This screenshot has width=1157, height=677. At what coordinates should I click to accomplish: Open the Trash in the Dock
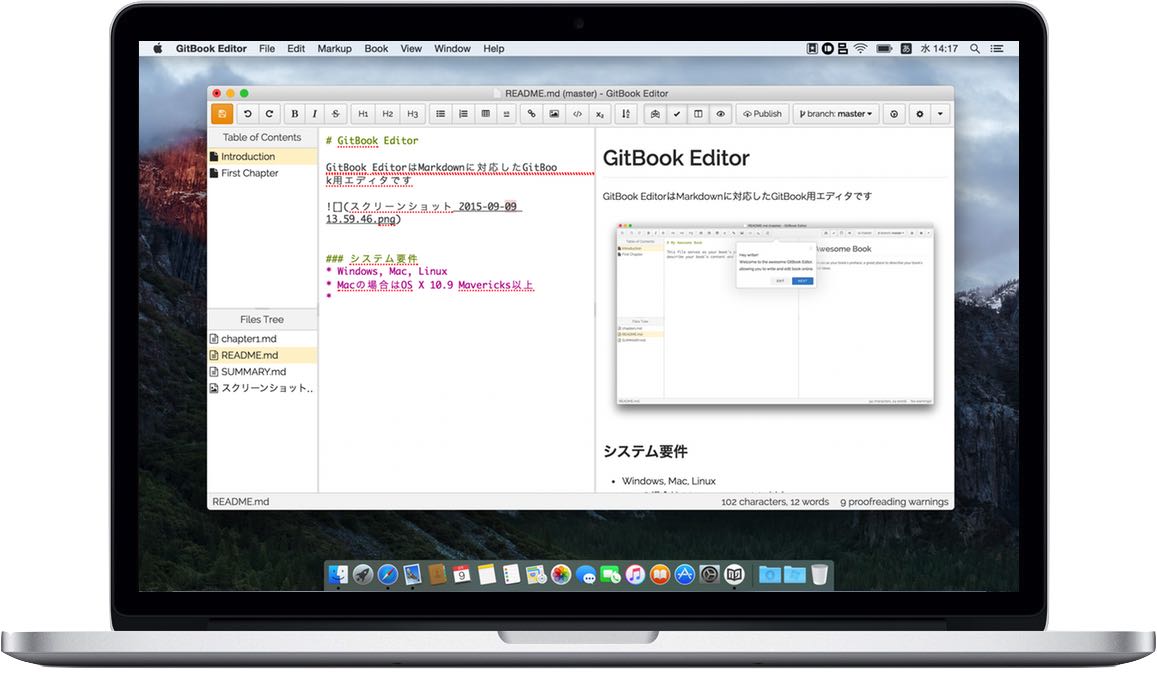point(819,574)
